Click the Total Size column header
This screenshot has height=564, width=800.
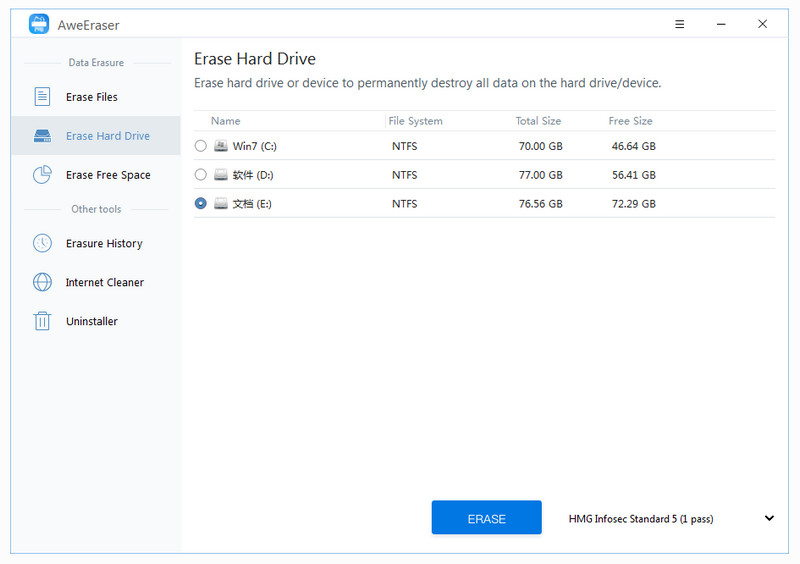coord(538,121)
